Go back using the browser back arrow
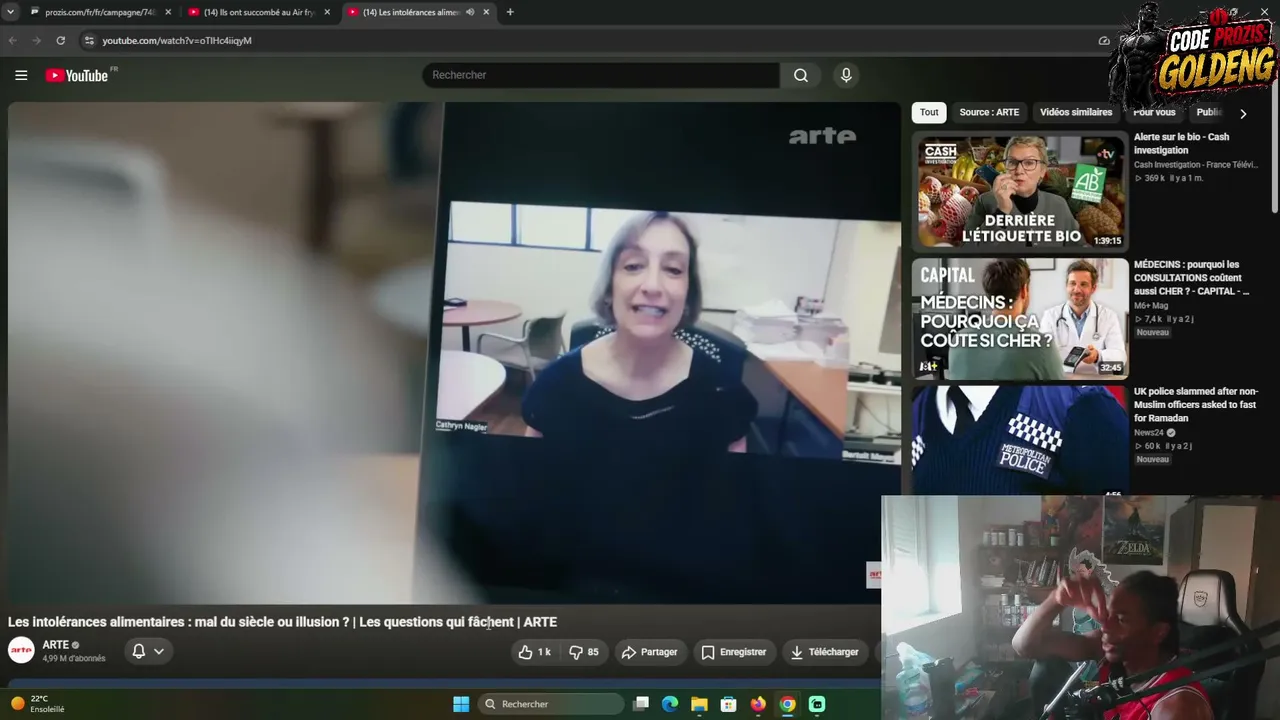1280x720 pixels. 13,41
